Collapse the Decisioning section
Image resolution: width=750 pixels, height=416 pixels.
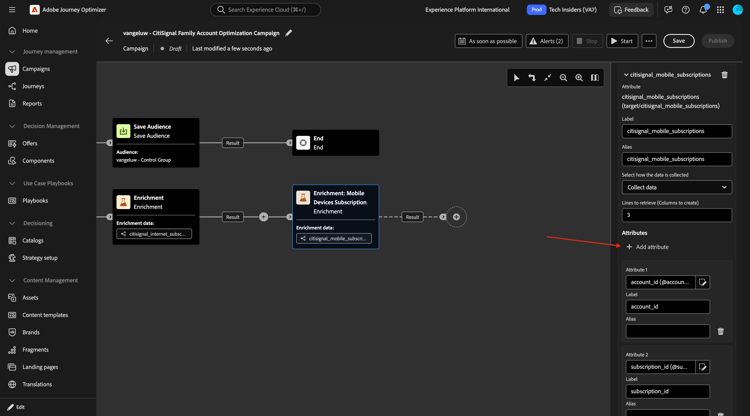(x=12, y=223)
